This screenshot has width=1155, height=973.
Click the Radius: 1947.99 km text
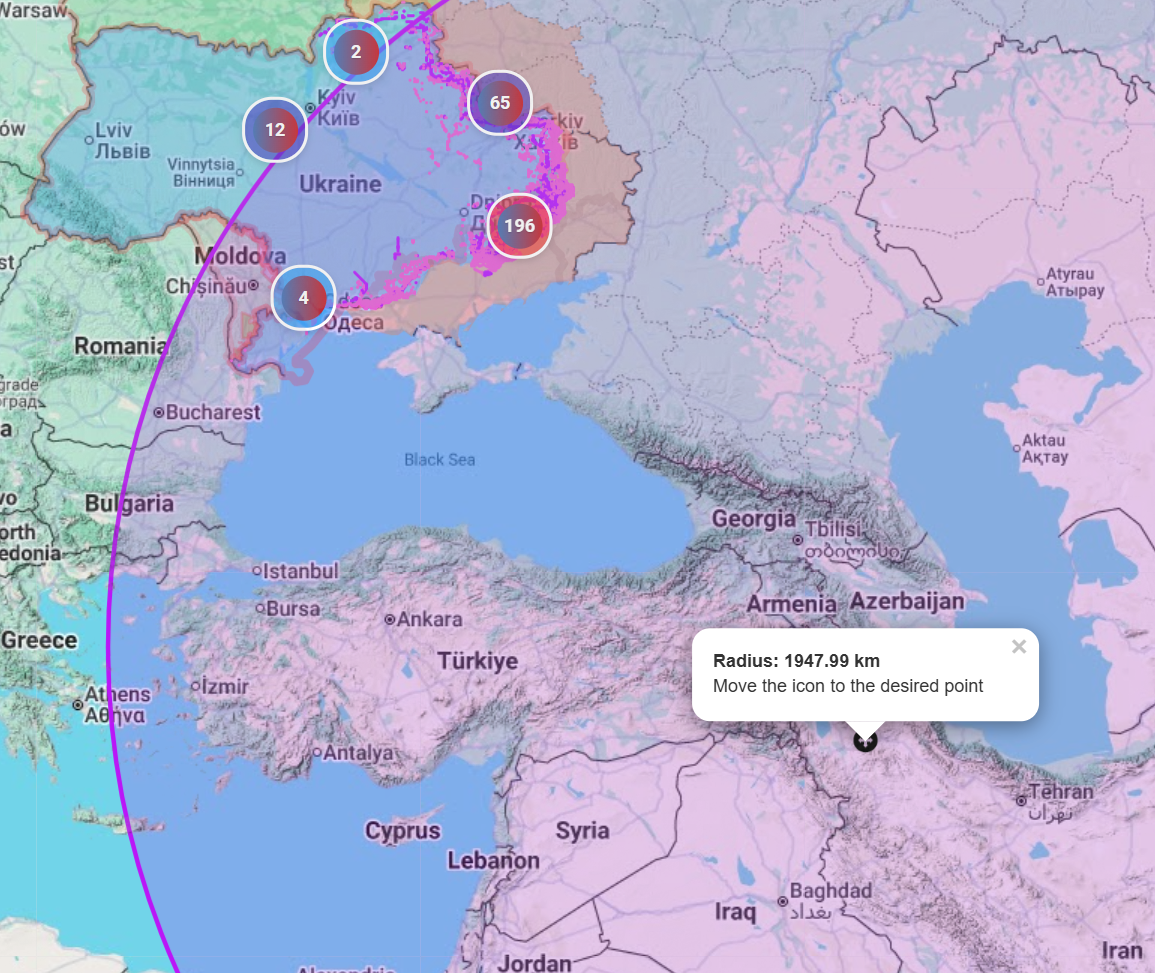point(796,661)
